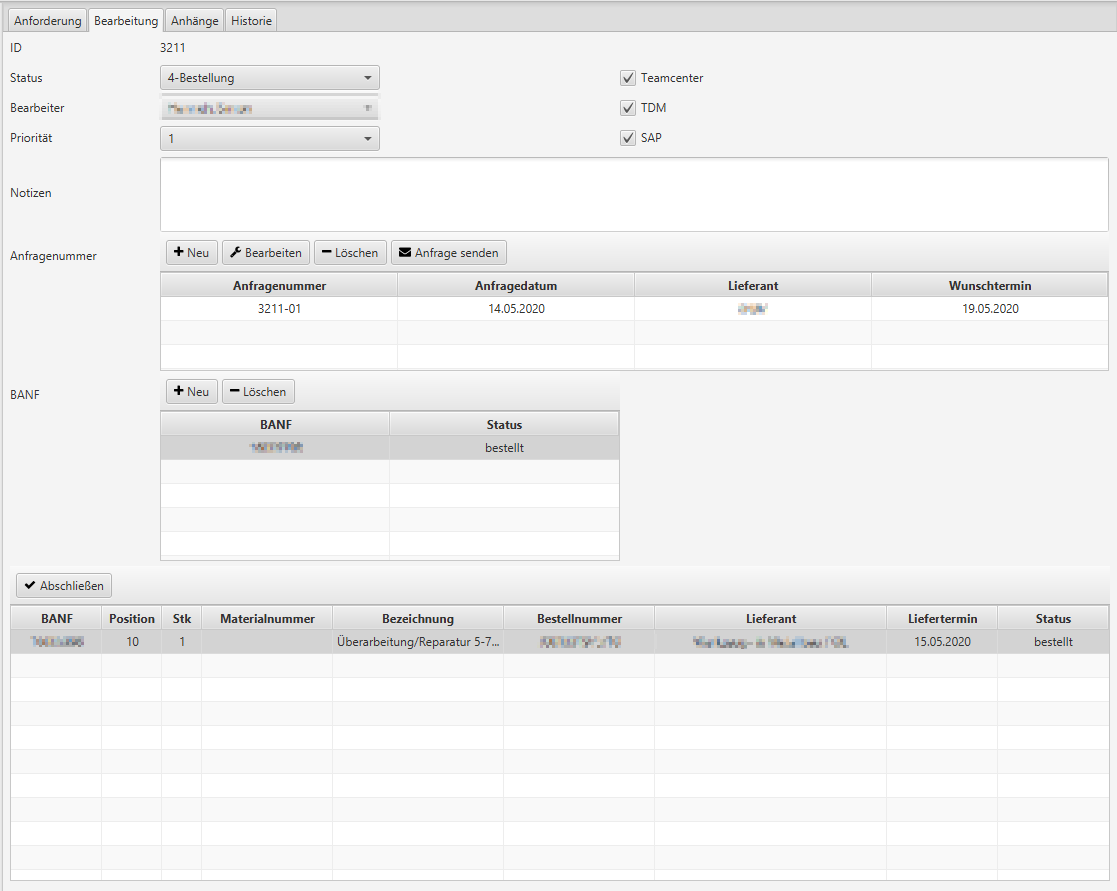The height and width of the screenshot is (891, 1117).
Task: Click into the Notizen text area
Action: tap(633, 194)
